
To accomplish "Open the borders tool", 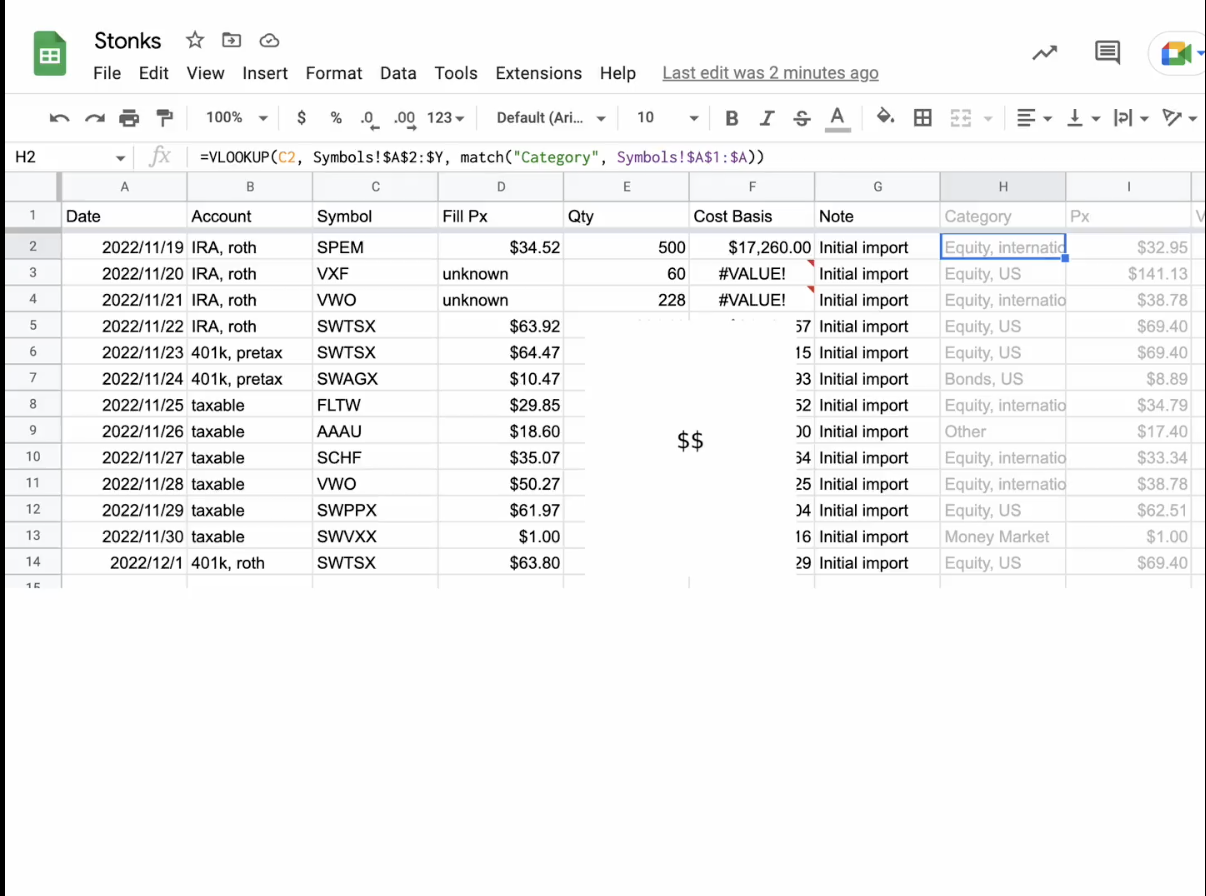I will pyautogui.click(x=923, y=118).
